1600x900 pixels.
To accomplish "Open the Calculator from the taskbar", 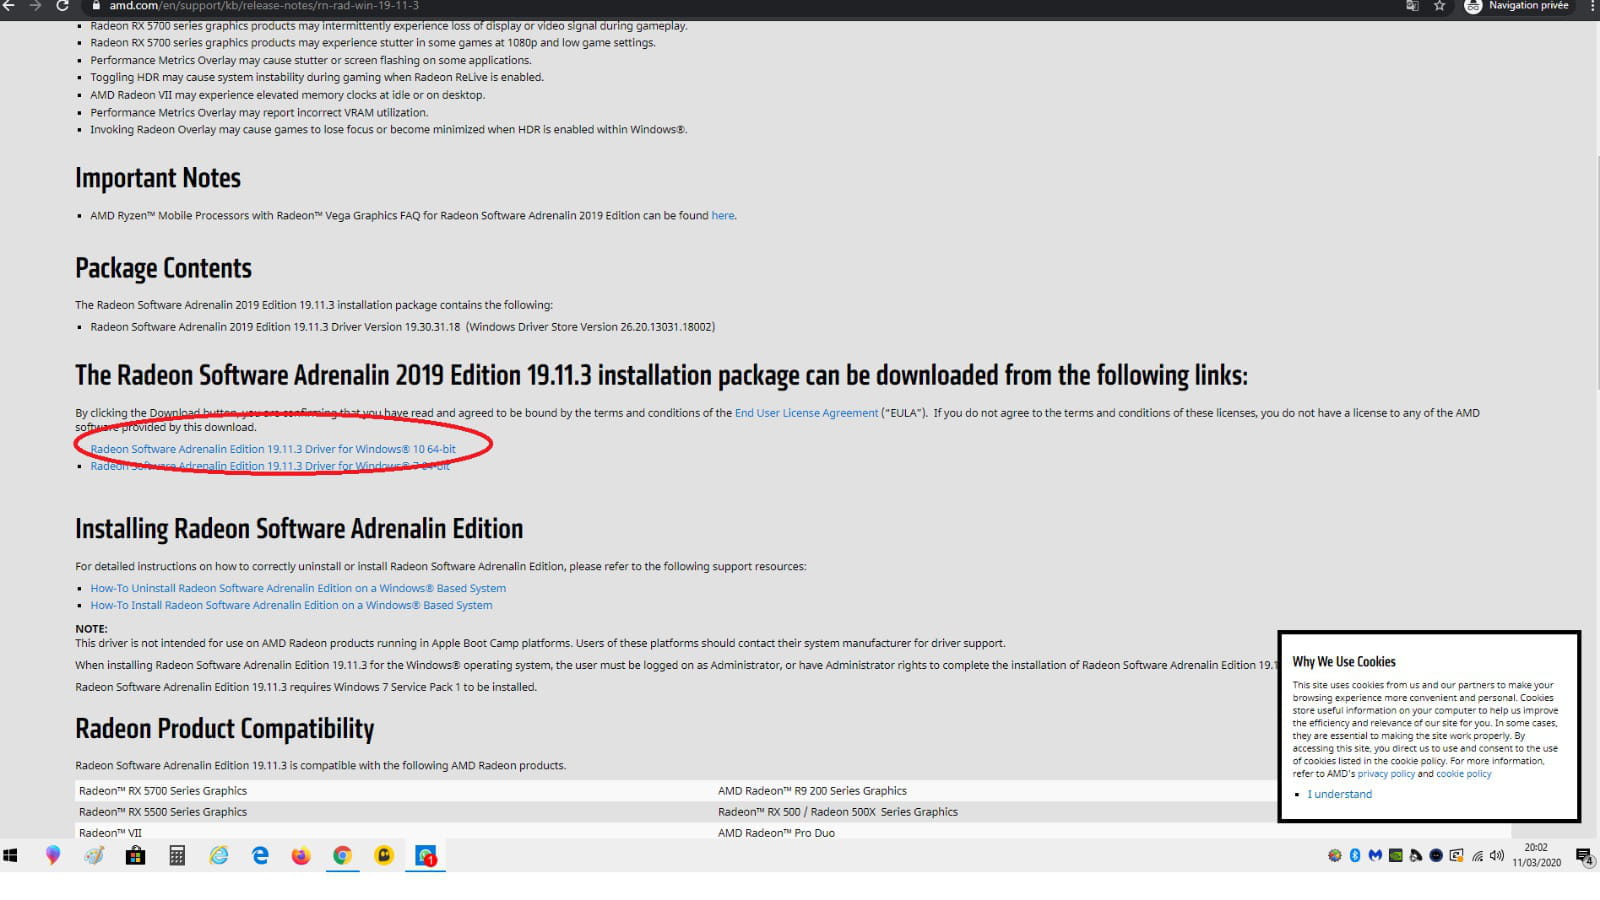I will [x=177, y=855].
